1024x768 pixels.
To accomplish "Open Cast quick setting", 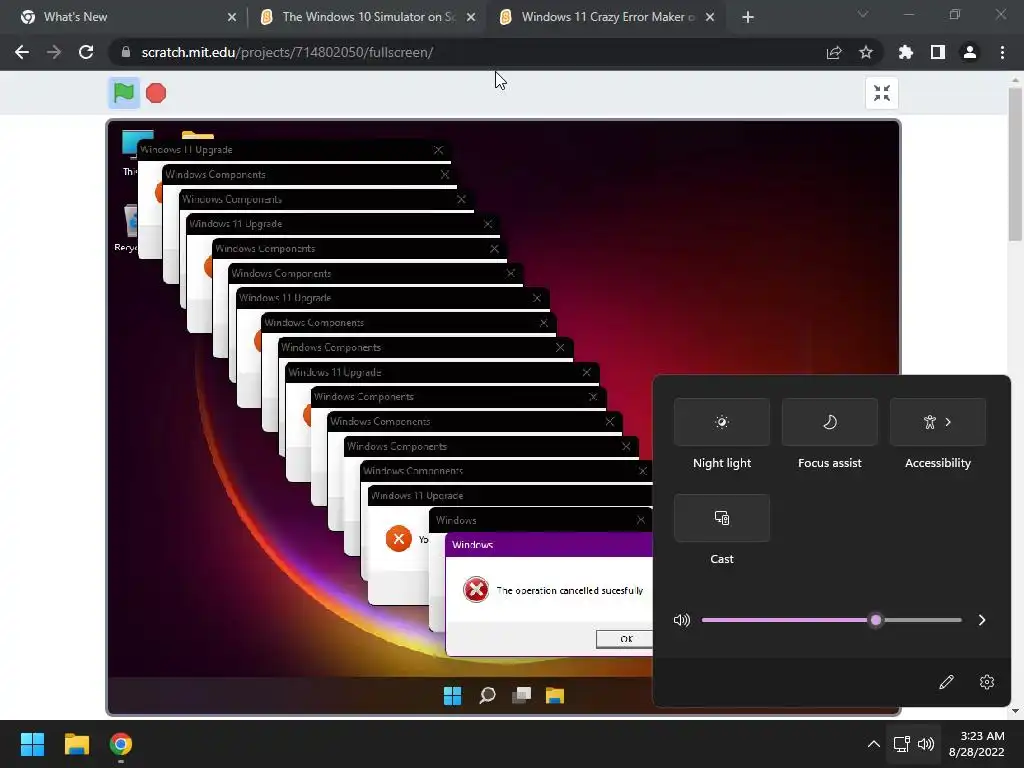I will (x=722, y=518).
